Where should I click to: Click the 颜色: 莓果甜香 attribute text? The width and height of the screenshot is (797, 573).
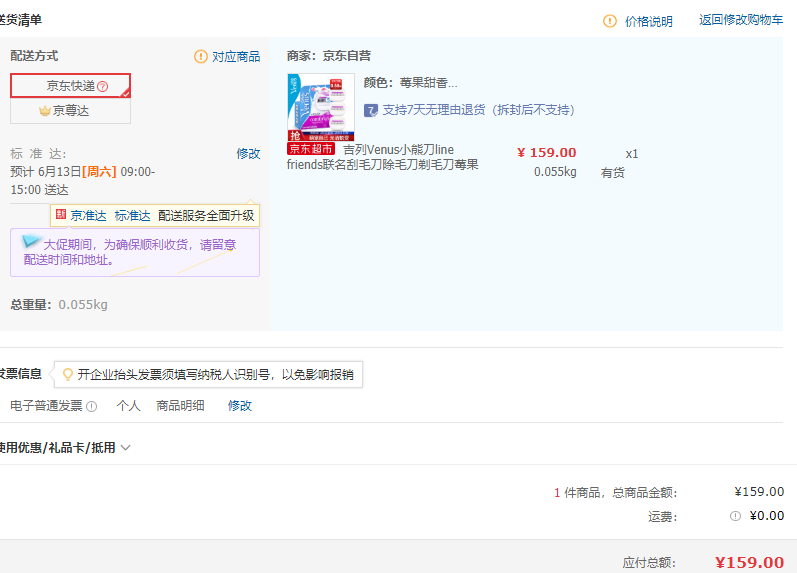(x=411, y=83)
